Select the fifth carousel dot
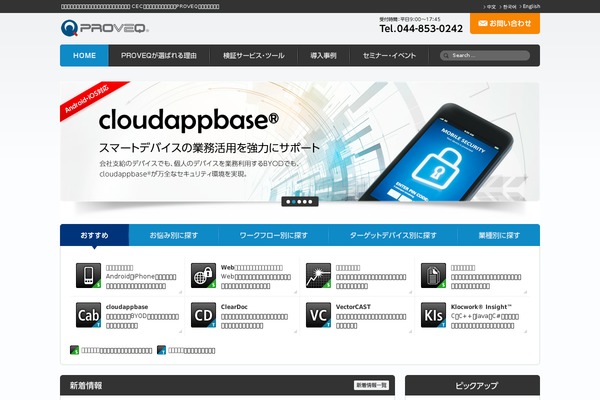 pyautogui.click(x=310, y=202)
